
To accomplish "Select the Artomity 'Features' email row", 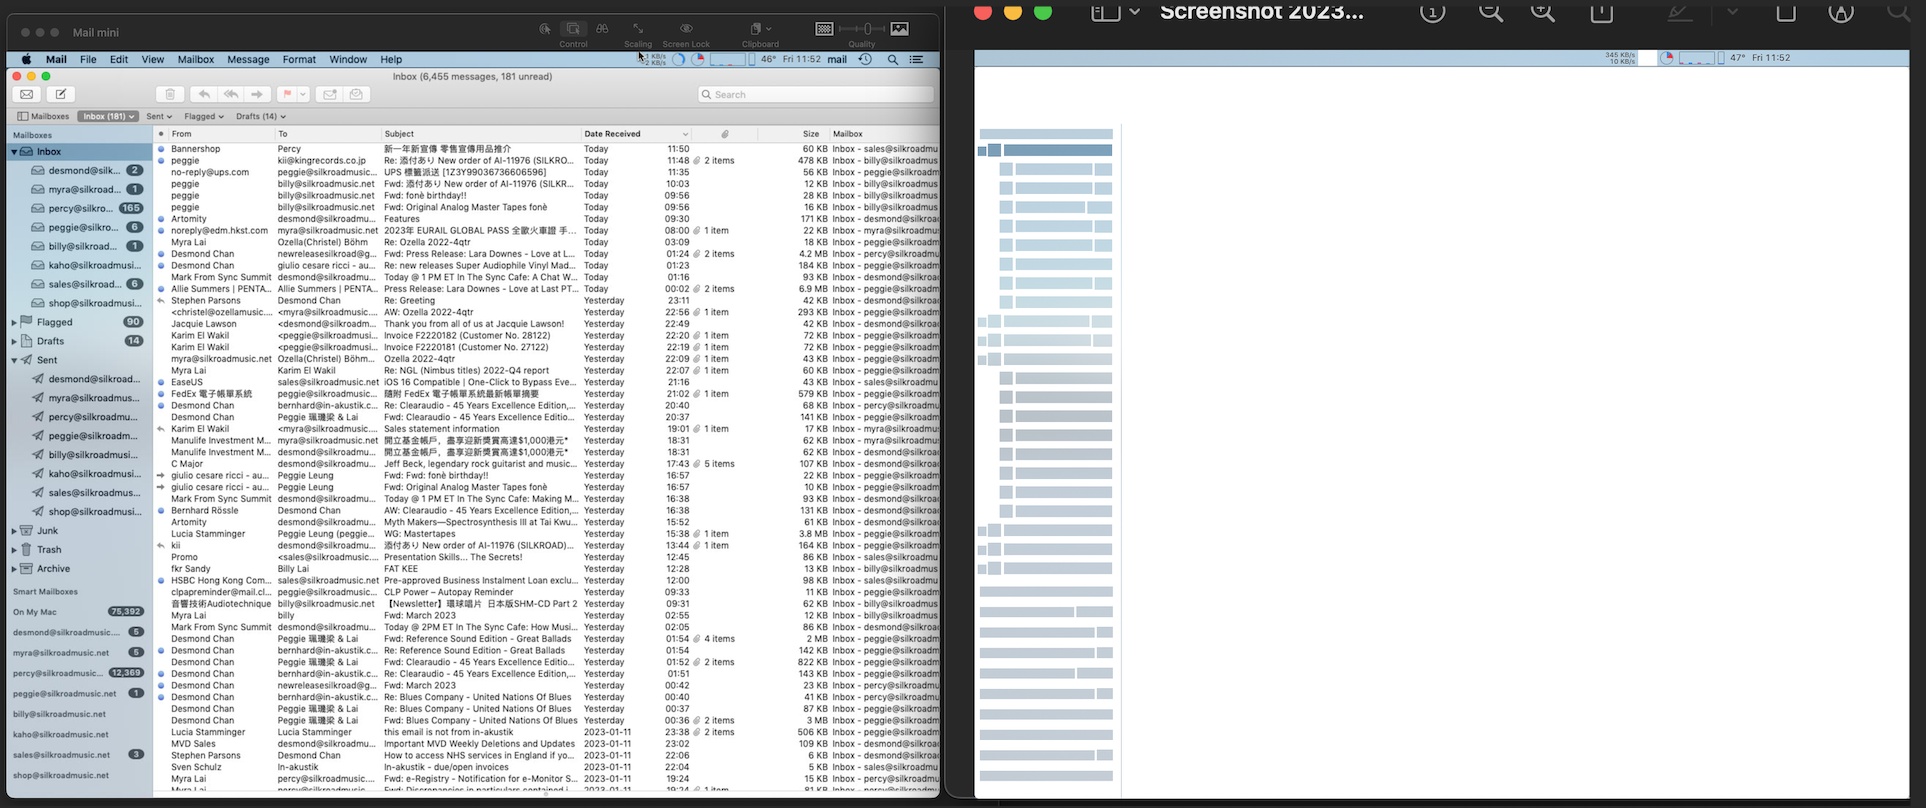I will pos(546,219).
